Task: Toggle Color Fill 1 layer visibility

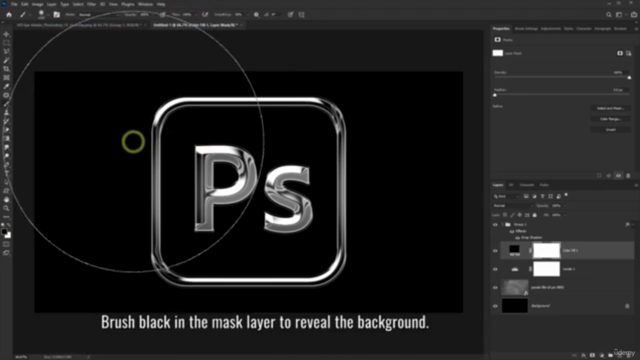Action: 495,251
